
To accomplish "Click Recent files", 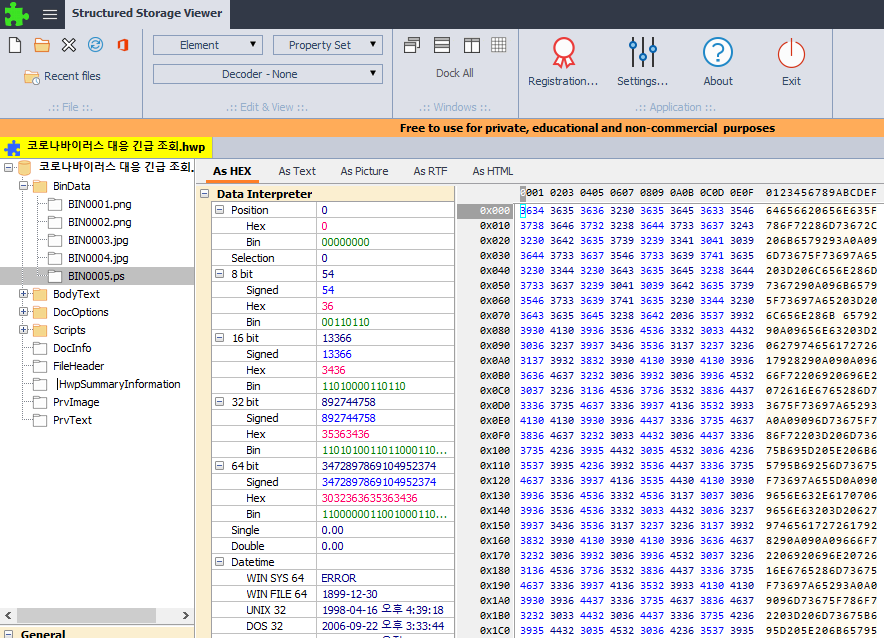I will click(63, 77).
